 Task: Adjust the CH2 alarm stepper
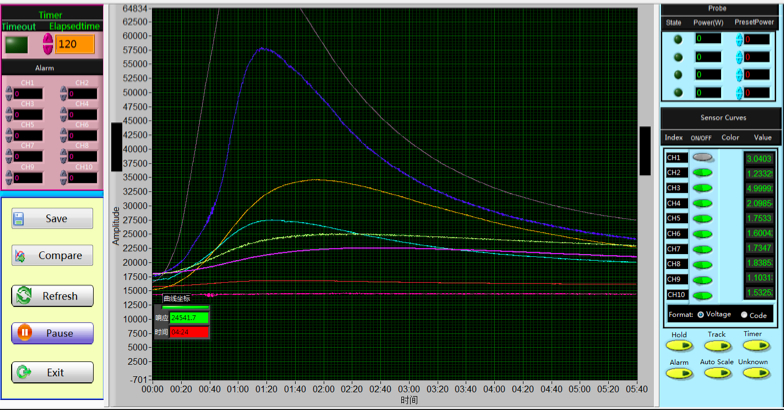[64, 94]
